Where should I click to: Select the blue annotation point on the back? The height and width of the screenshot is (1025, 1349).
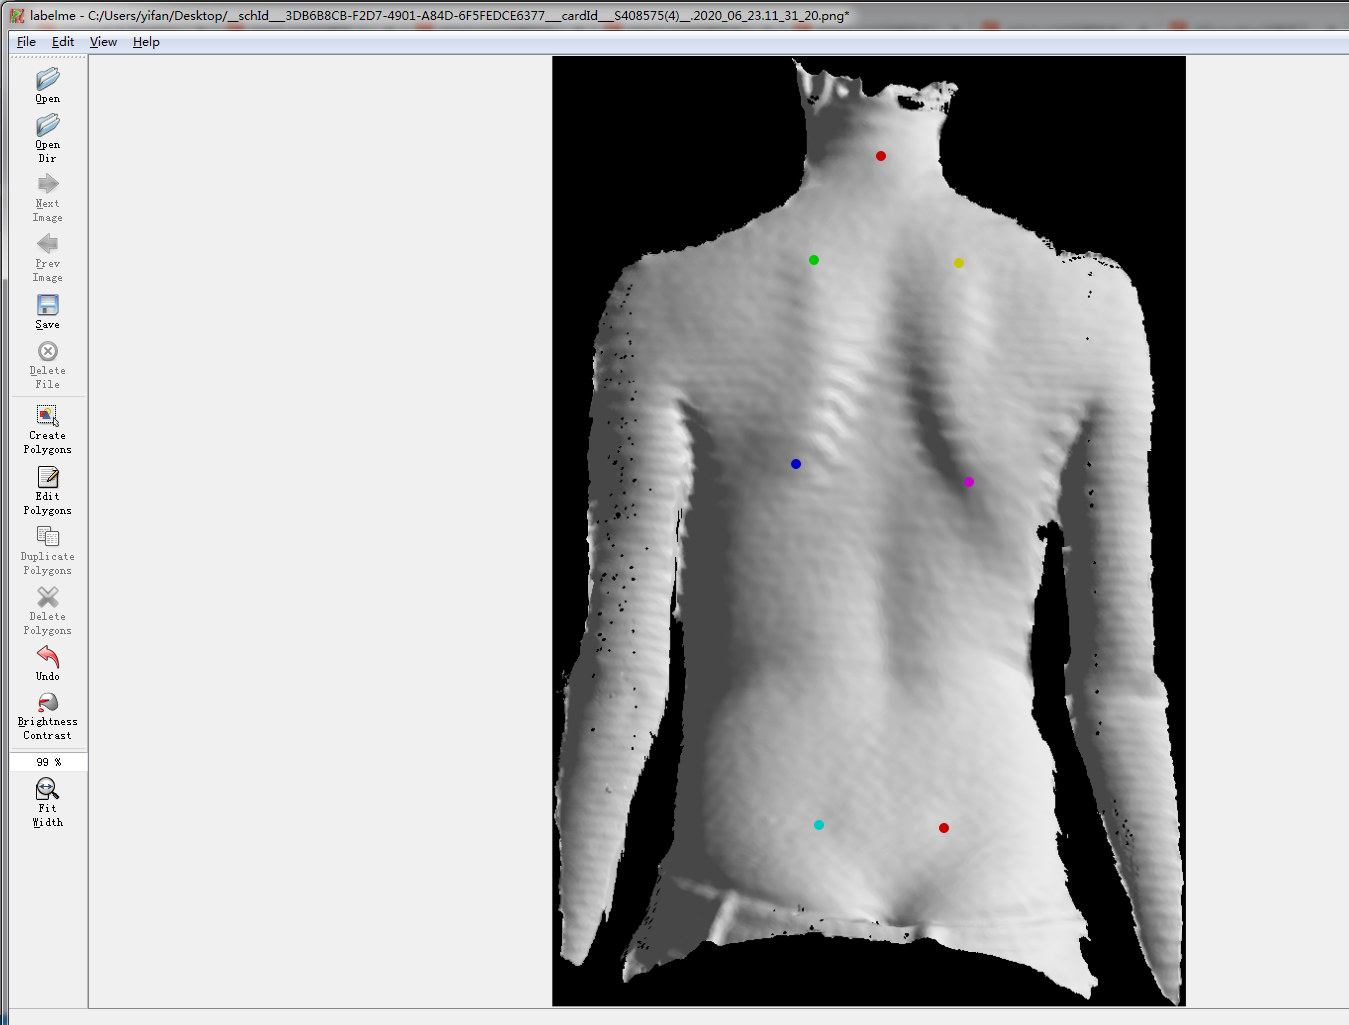[795, 463]
